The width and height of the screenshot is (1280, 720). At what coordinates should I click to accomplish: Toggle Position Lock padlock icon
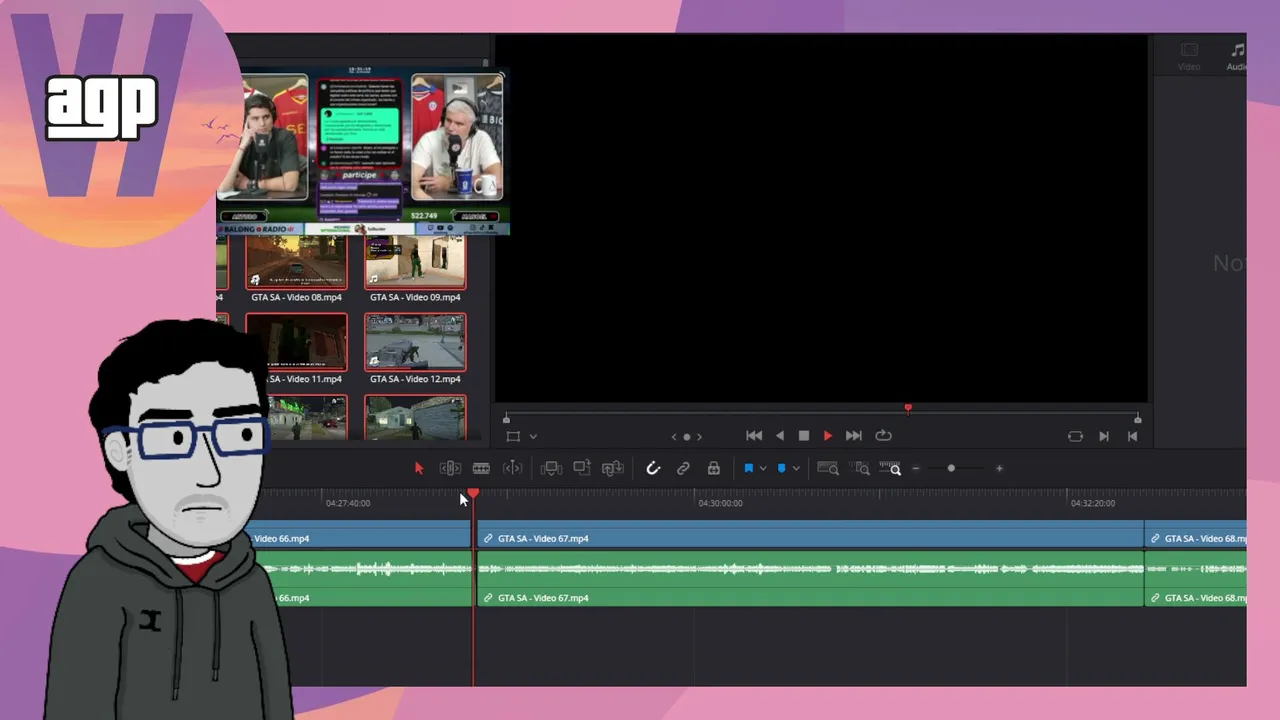(x=713, y=468)
